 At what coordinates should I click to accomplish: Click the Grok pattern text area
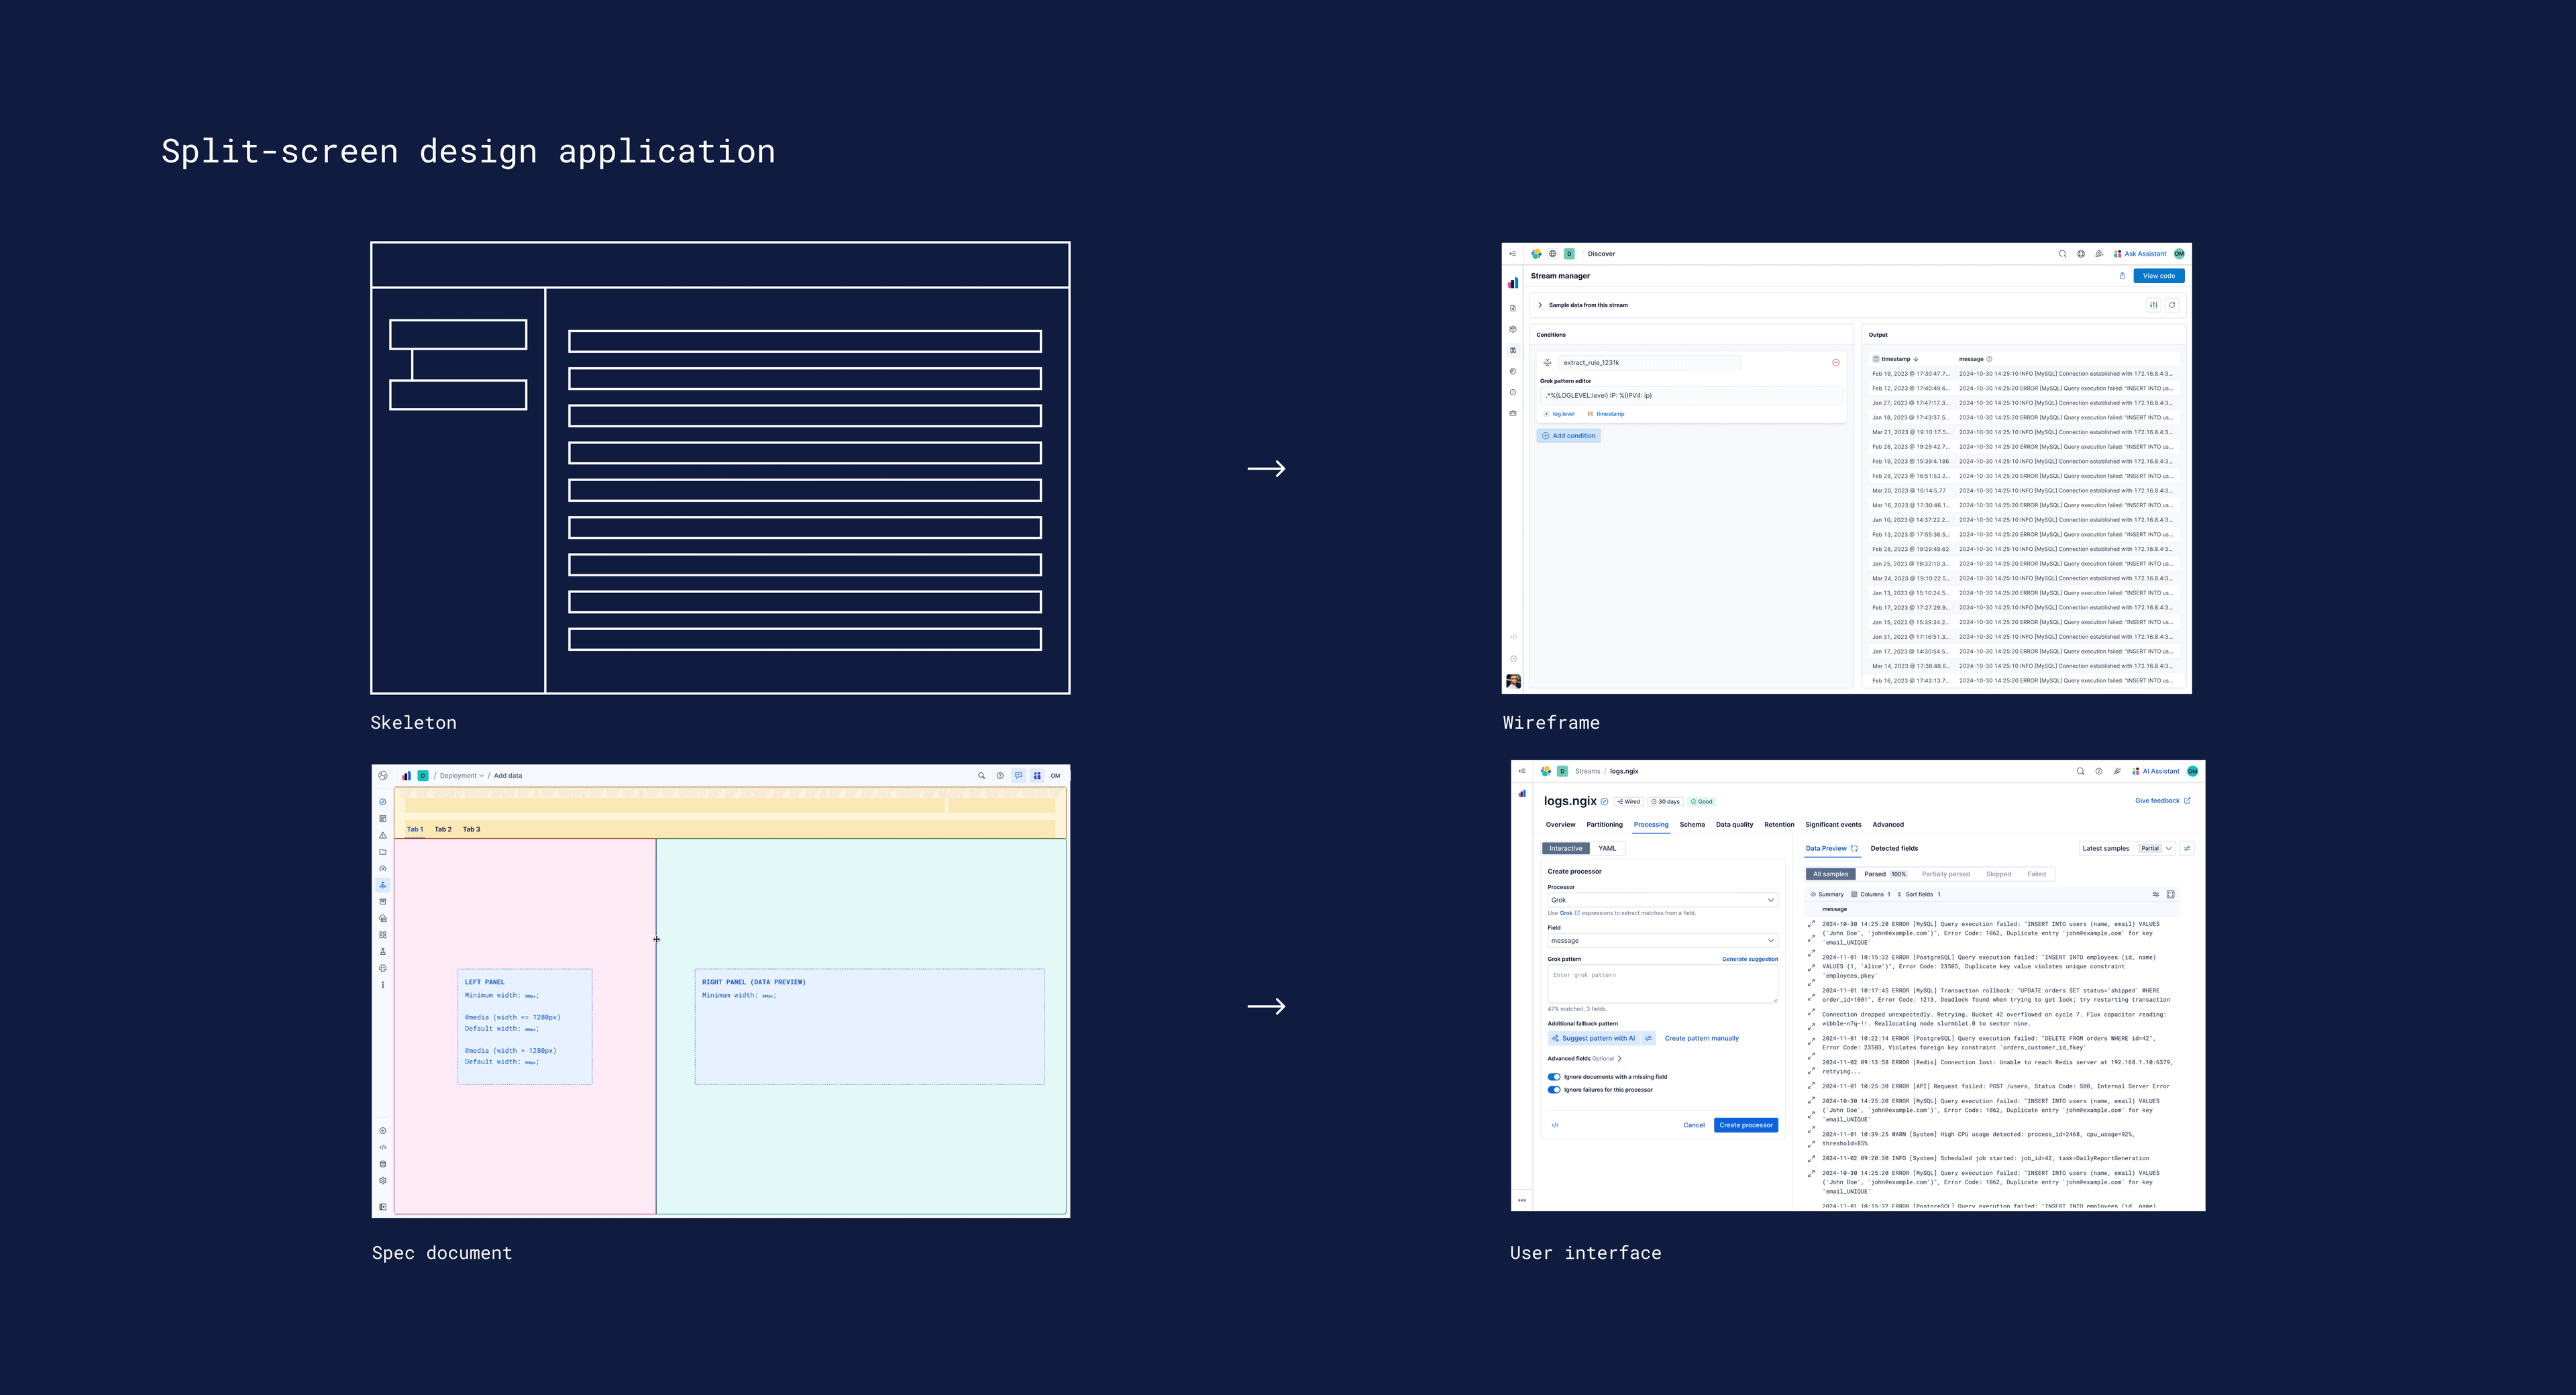point(1662,984)
